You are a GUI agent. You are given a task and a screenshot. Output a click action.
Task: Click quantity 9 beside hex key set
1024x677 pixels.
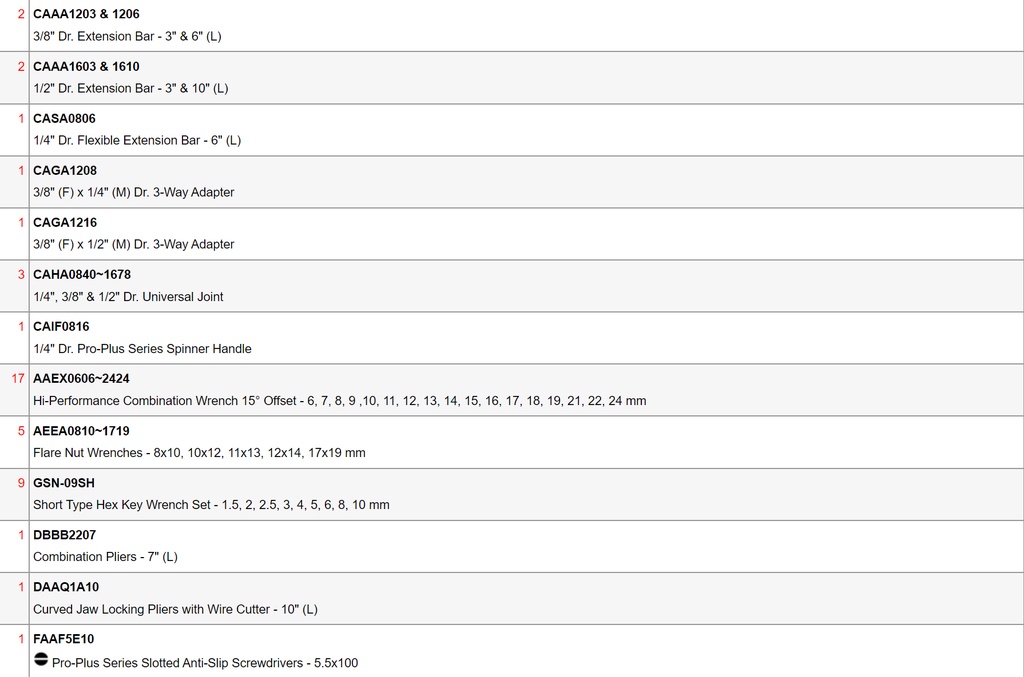pos(21,483)
